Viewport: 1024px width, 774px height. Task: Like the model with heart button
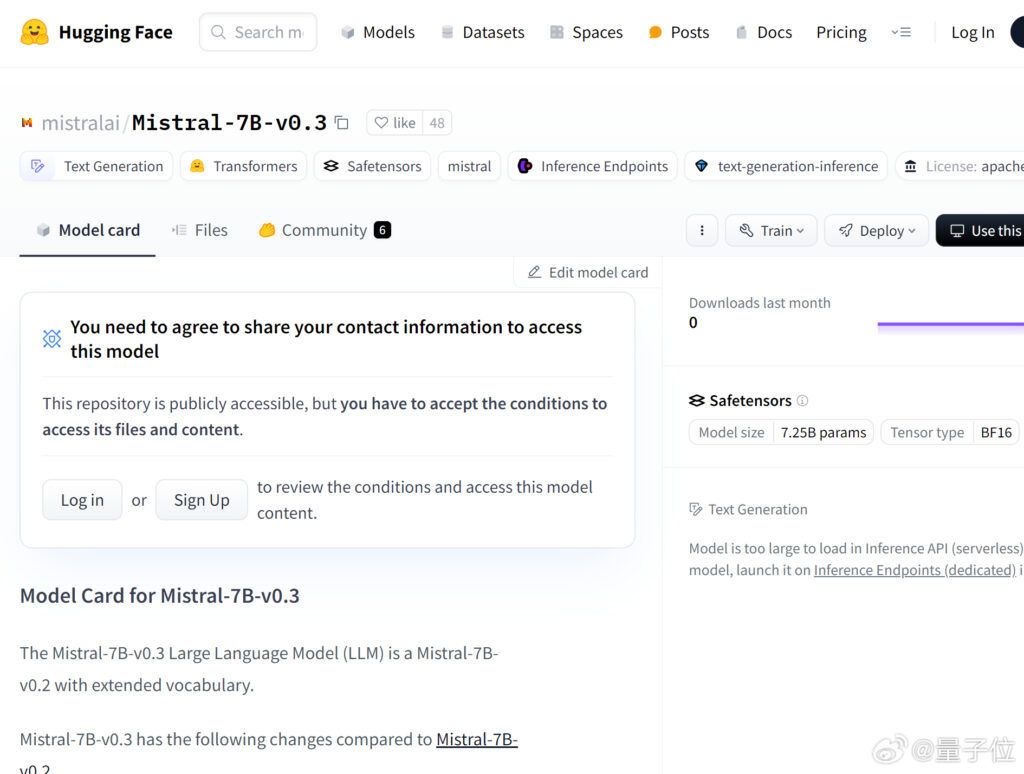pos(395,123)
